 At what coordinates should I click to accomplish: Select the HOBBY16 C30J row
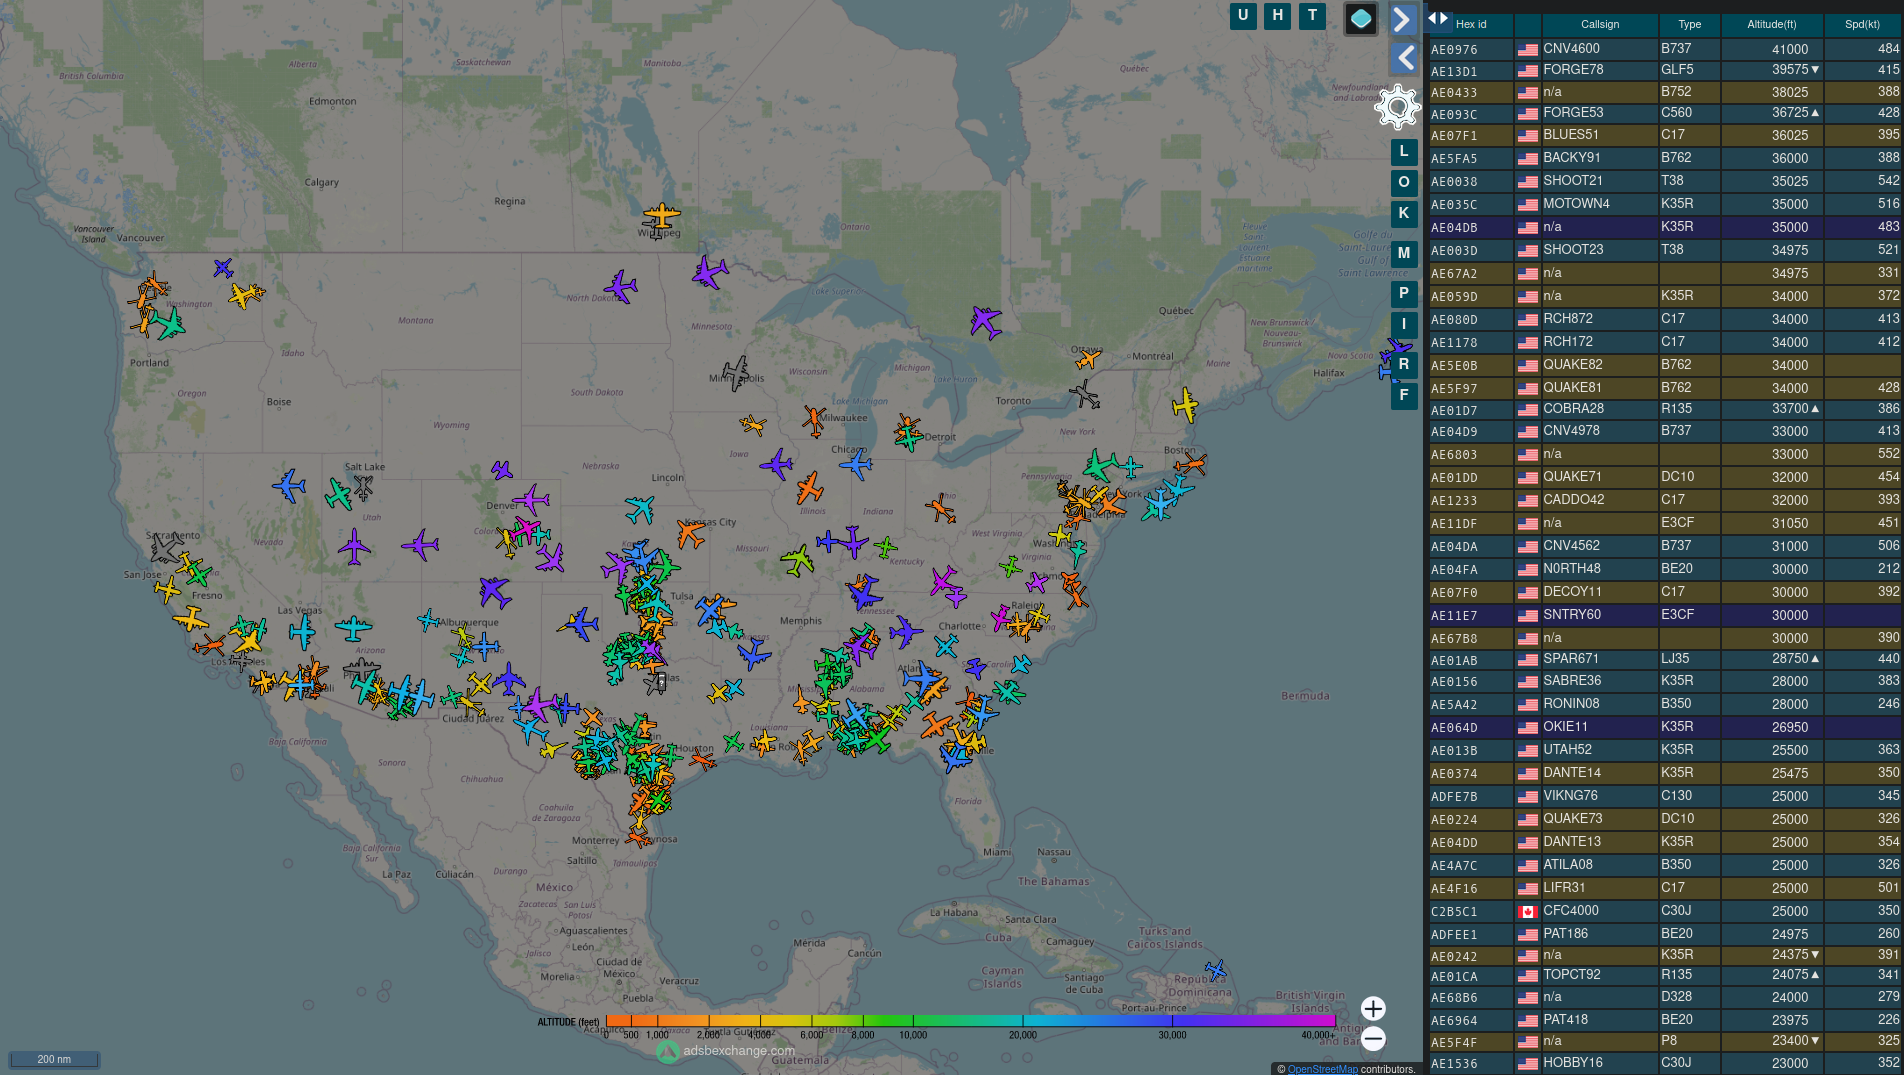pyautogui.click(x=1665, y=1063)
